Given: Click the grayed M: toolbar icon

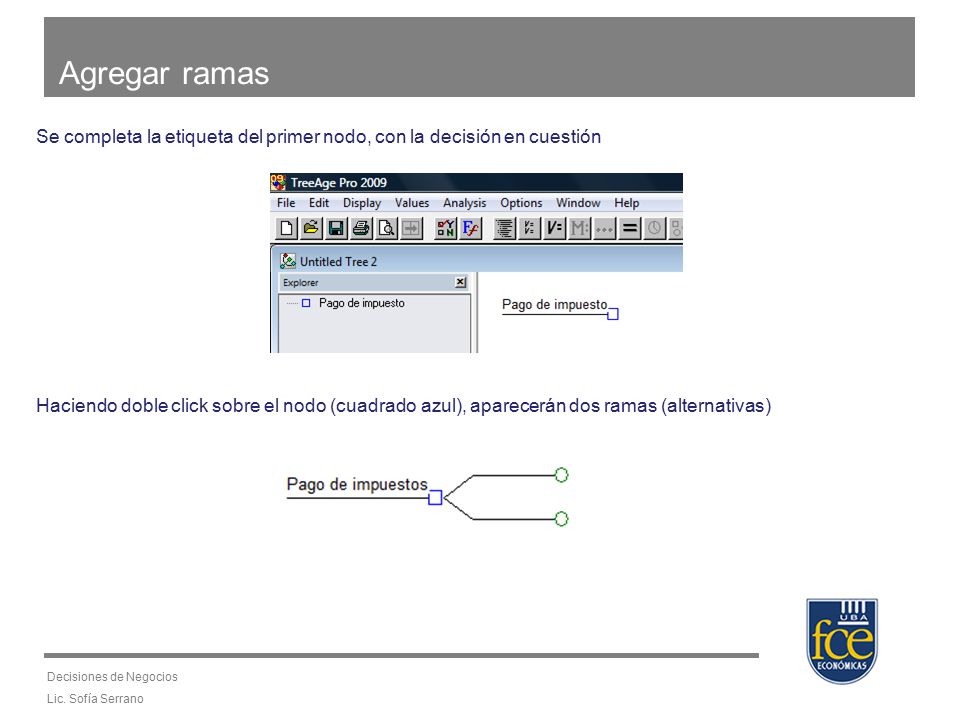Looking at the screenshot, I should pos(579,228).
